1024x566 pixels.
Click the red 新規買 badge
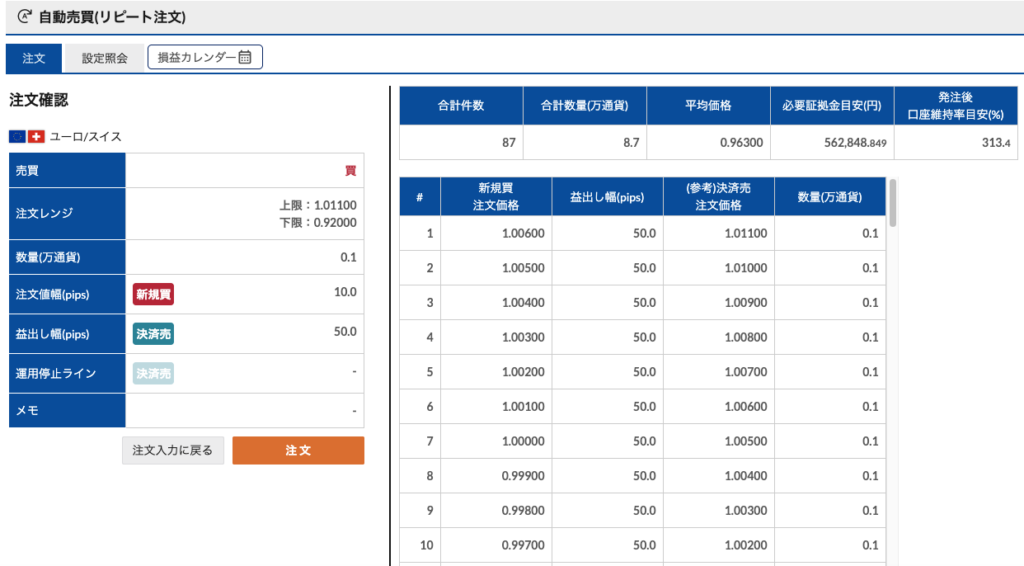tap(153, 294)
